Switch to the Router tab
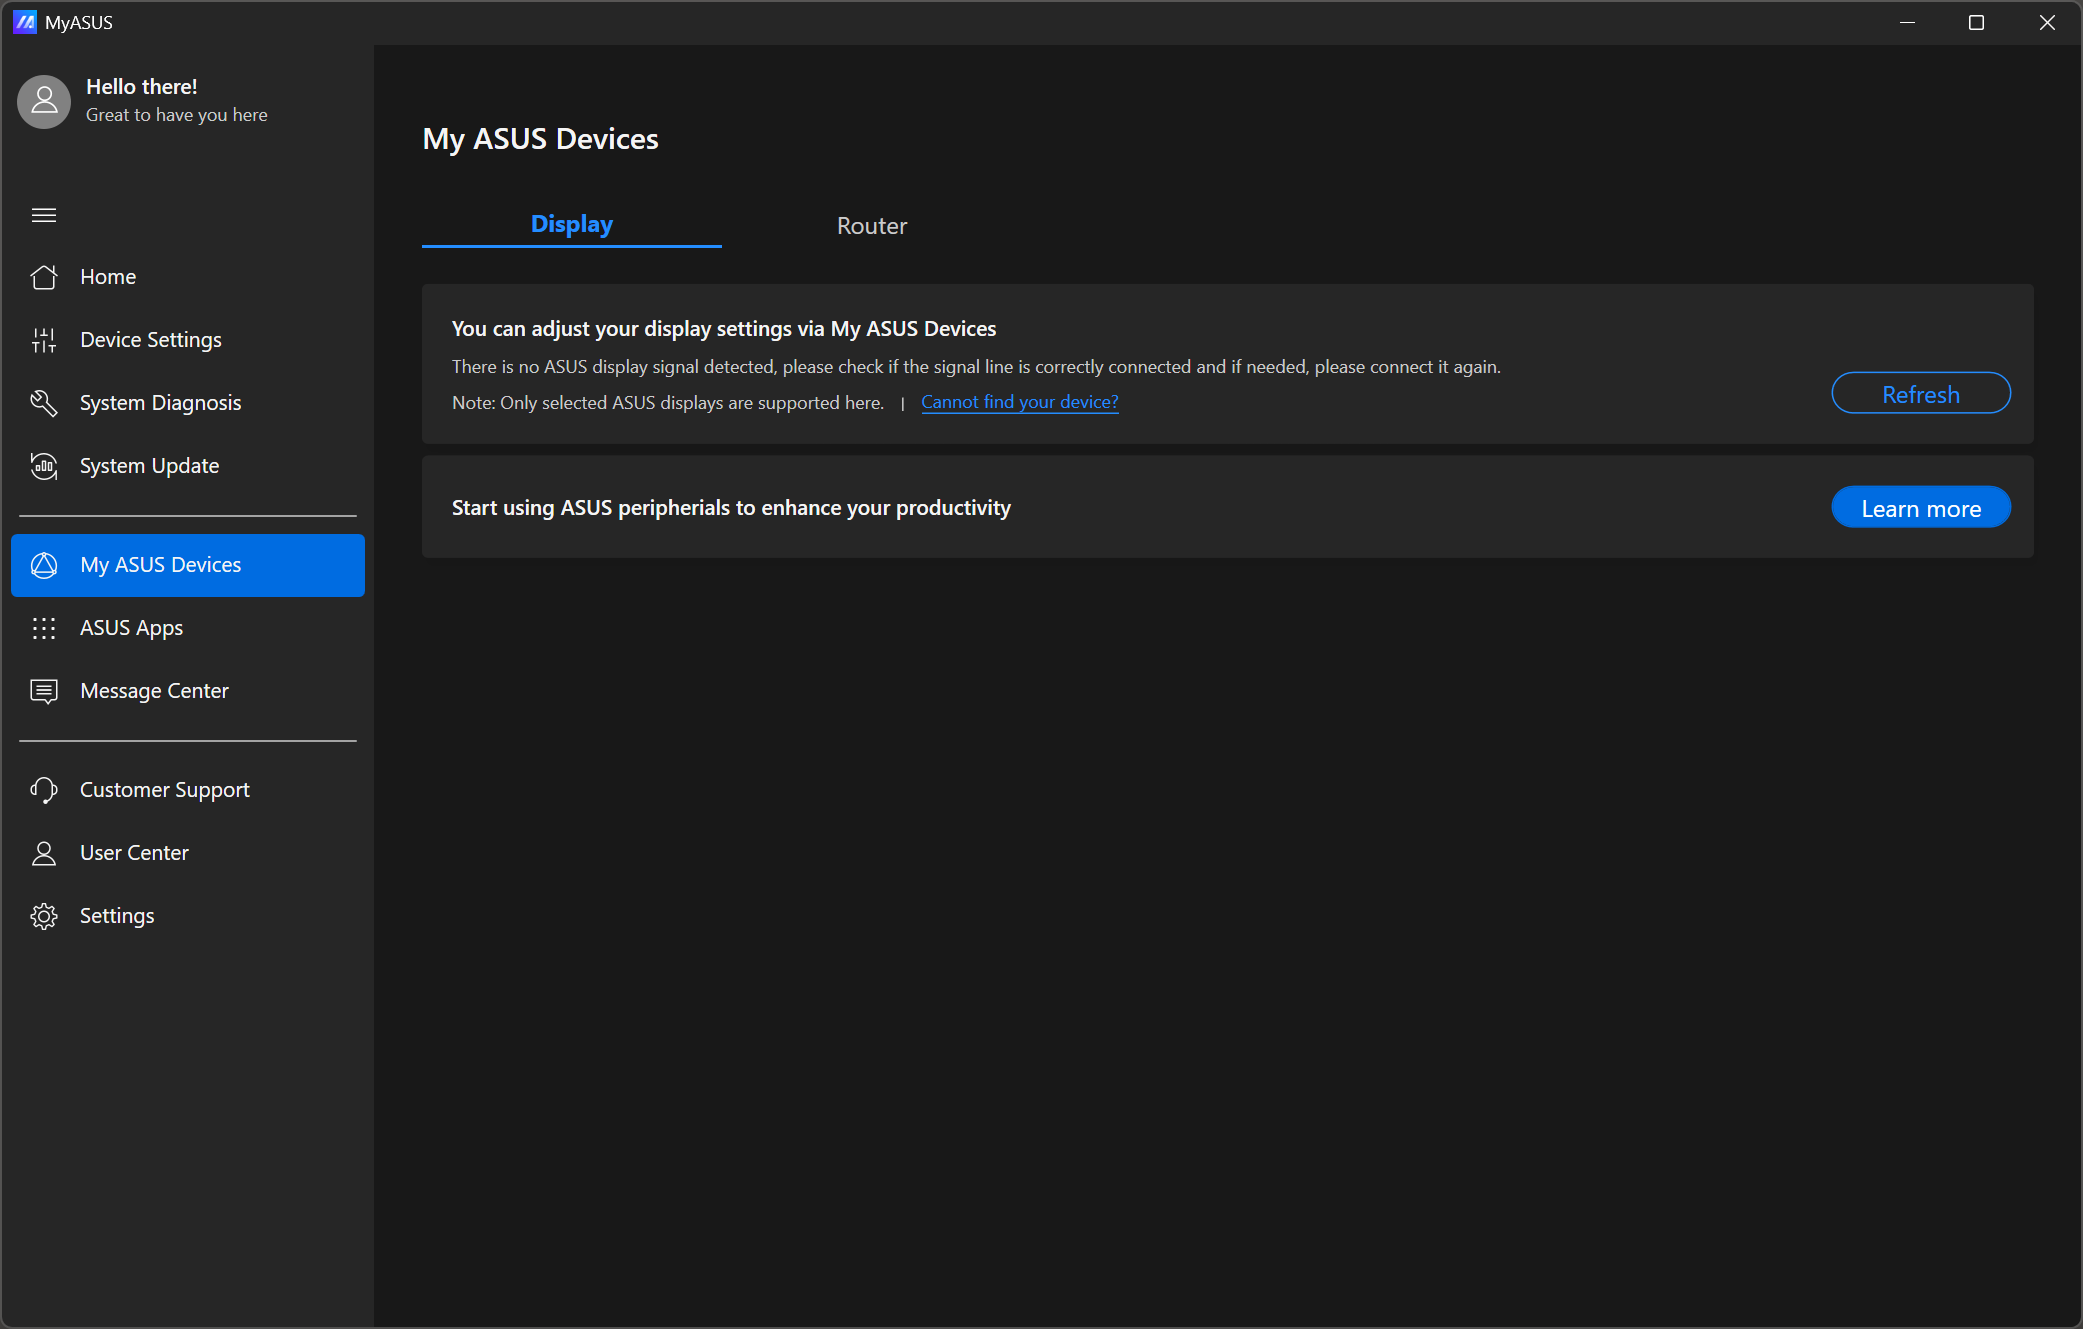The image size is (2083, 1329). click(x=871, y=226)
